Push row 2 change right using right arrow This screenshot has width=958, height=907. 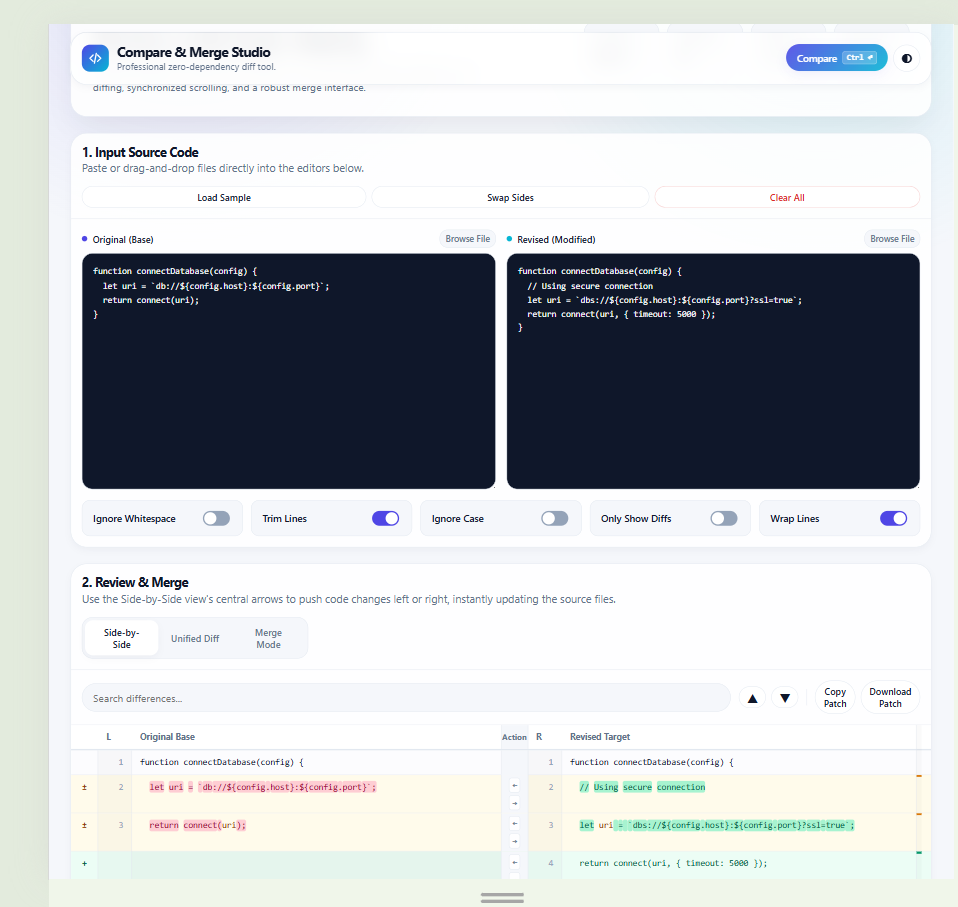(514, 804)
